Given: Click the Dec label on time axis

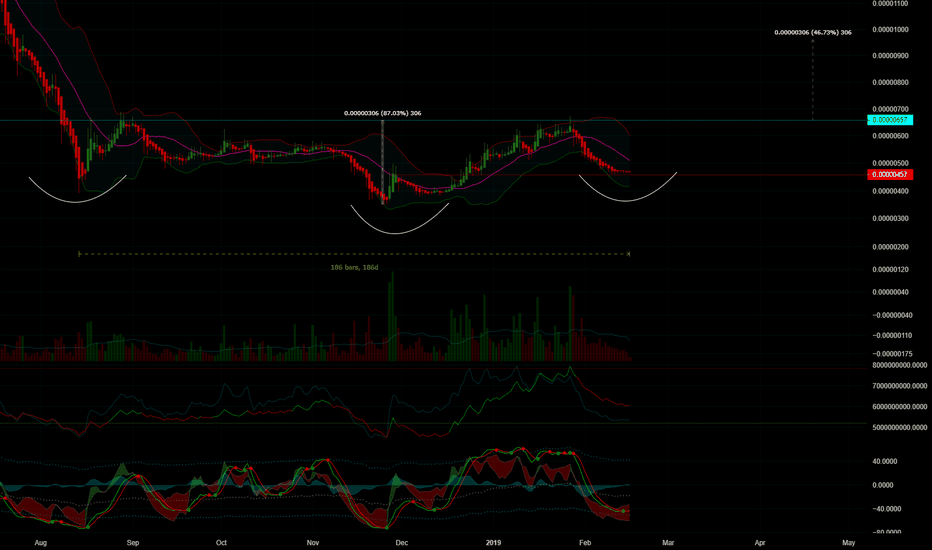Looking at the screenshot, I should 402,542.
